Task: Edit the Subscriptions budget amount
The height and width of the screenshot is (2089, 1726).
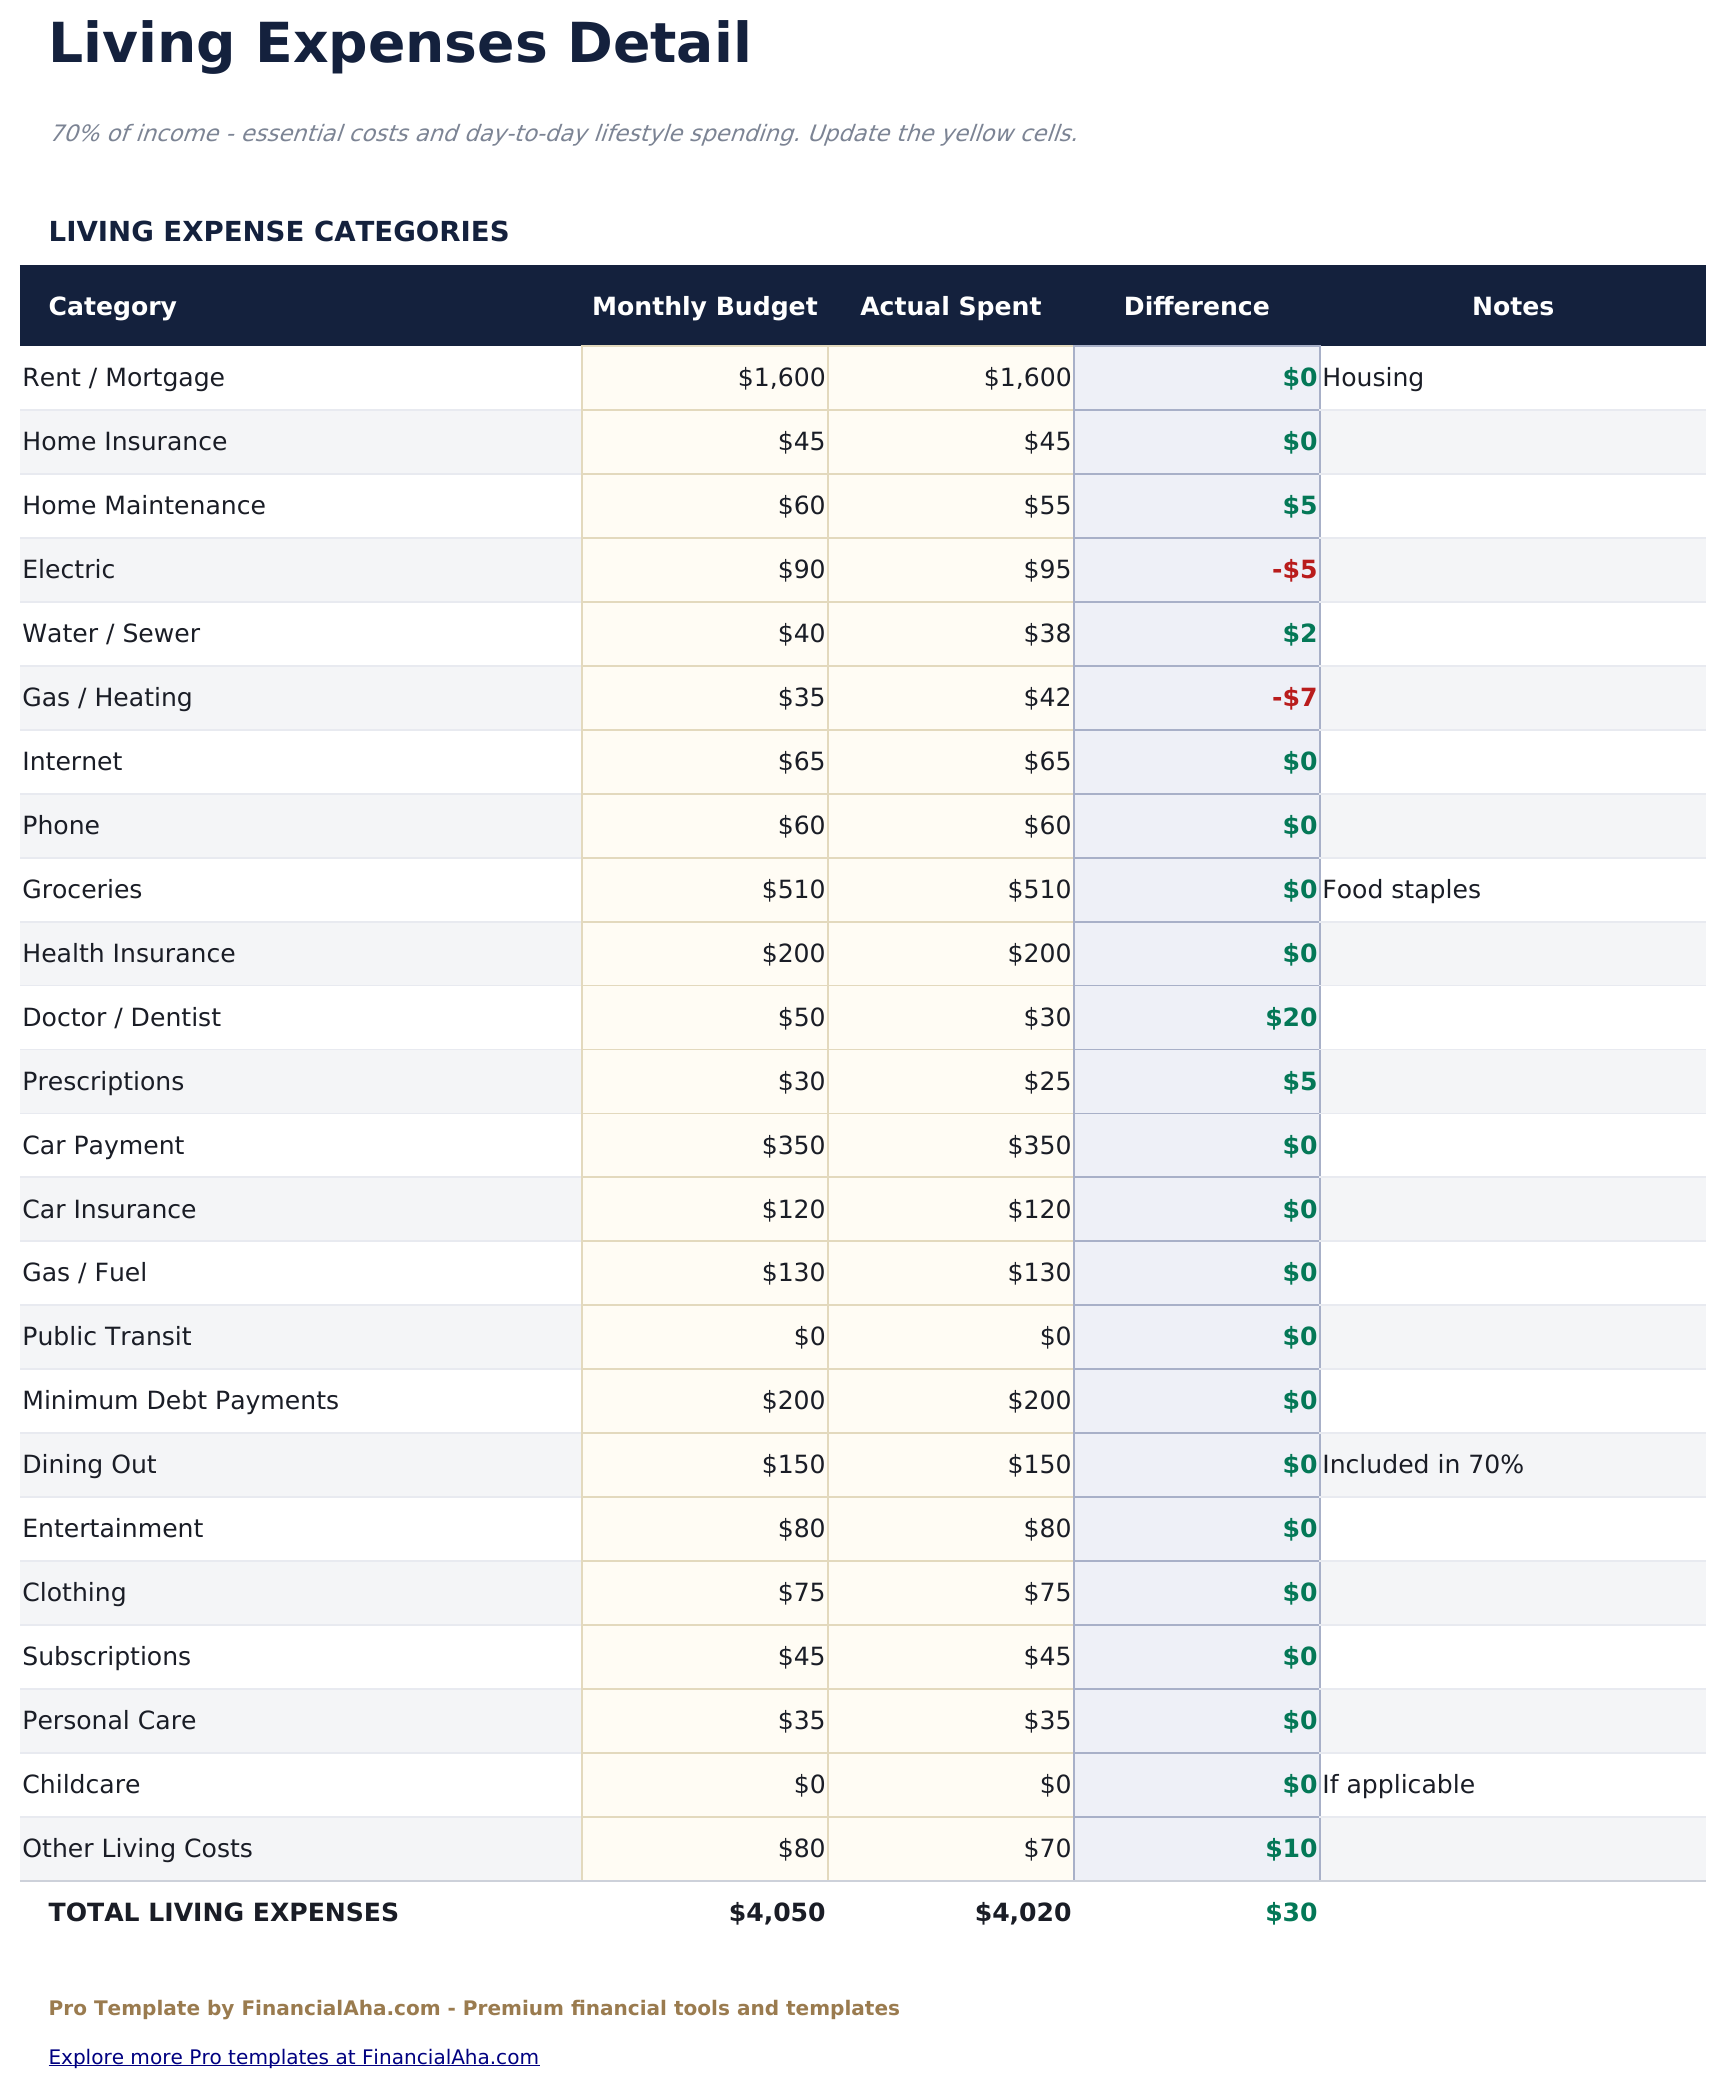Action: 705,1657
